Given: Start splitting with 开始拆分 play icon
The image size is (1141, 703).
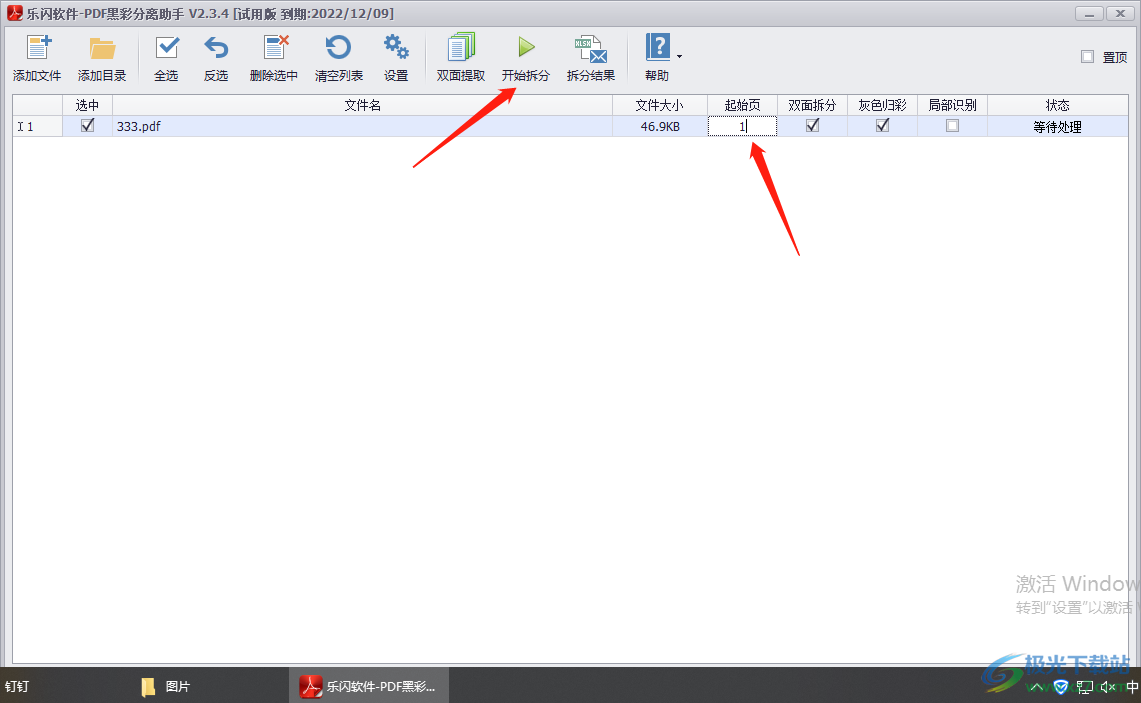Looking at the screenshot, I should pos(526,48).
